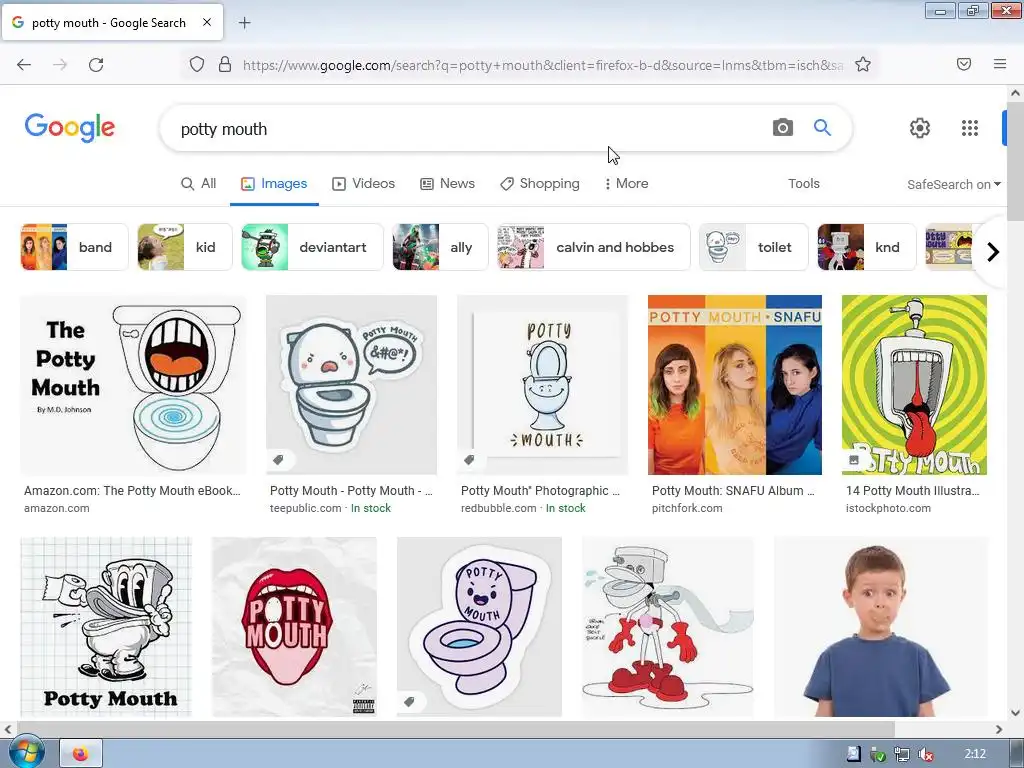Select the Images tab
1024x768 pixels.
coord(274,184)
